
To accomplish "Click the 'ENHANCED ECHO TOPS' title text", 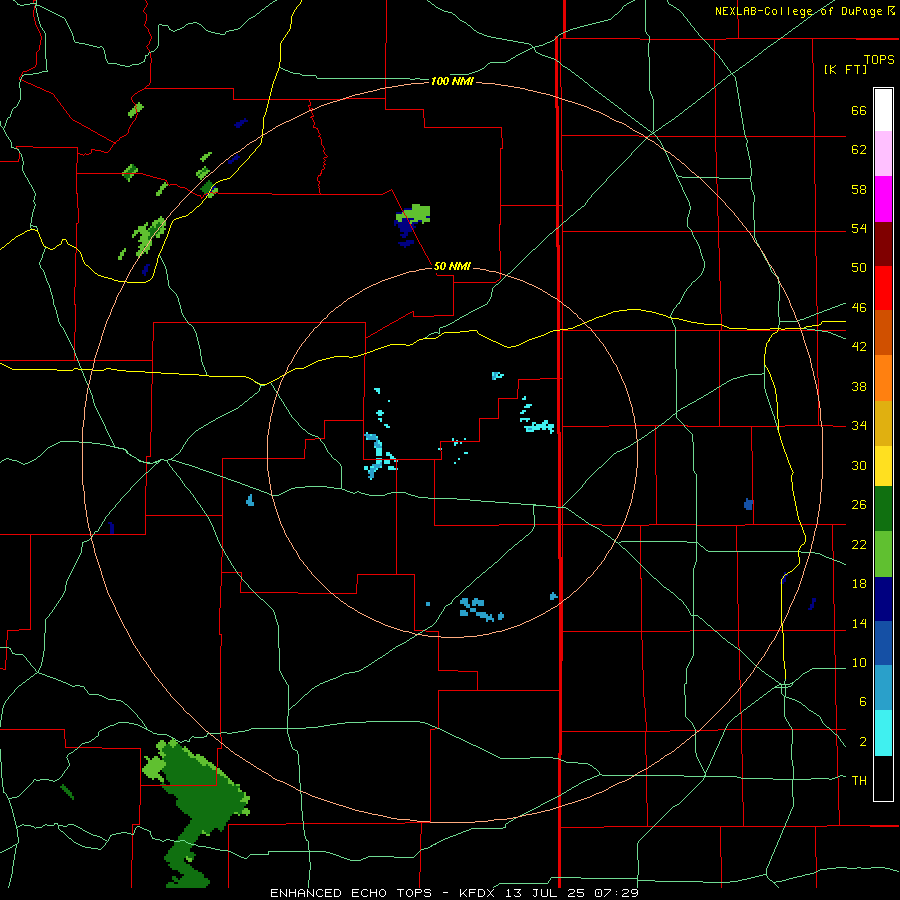I will pyautogui.click(x=351, y=893).
